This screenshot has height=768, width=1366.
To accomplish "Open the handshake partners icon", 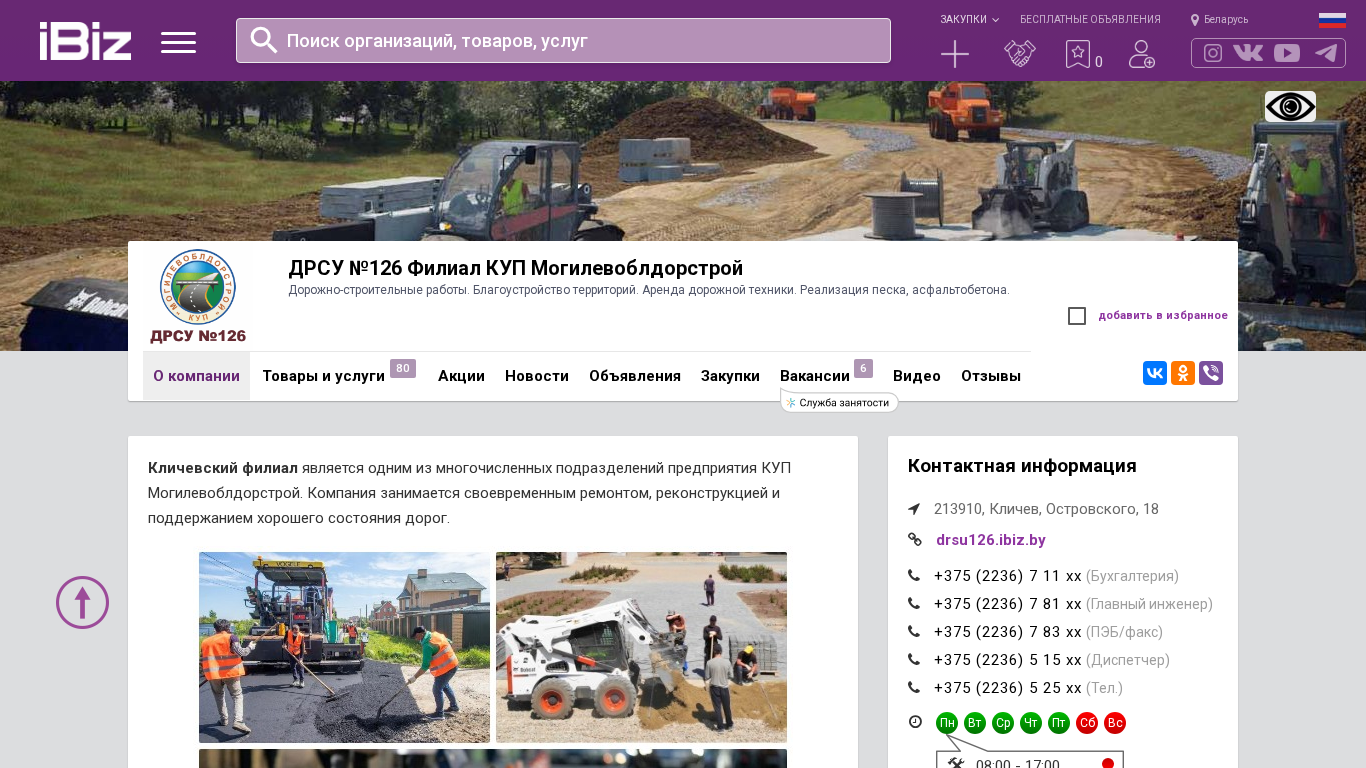I will pos(1020,54).
